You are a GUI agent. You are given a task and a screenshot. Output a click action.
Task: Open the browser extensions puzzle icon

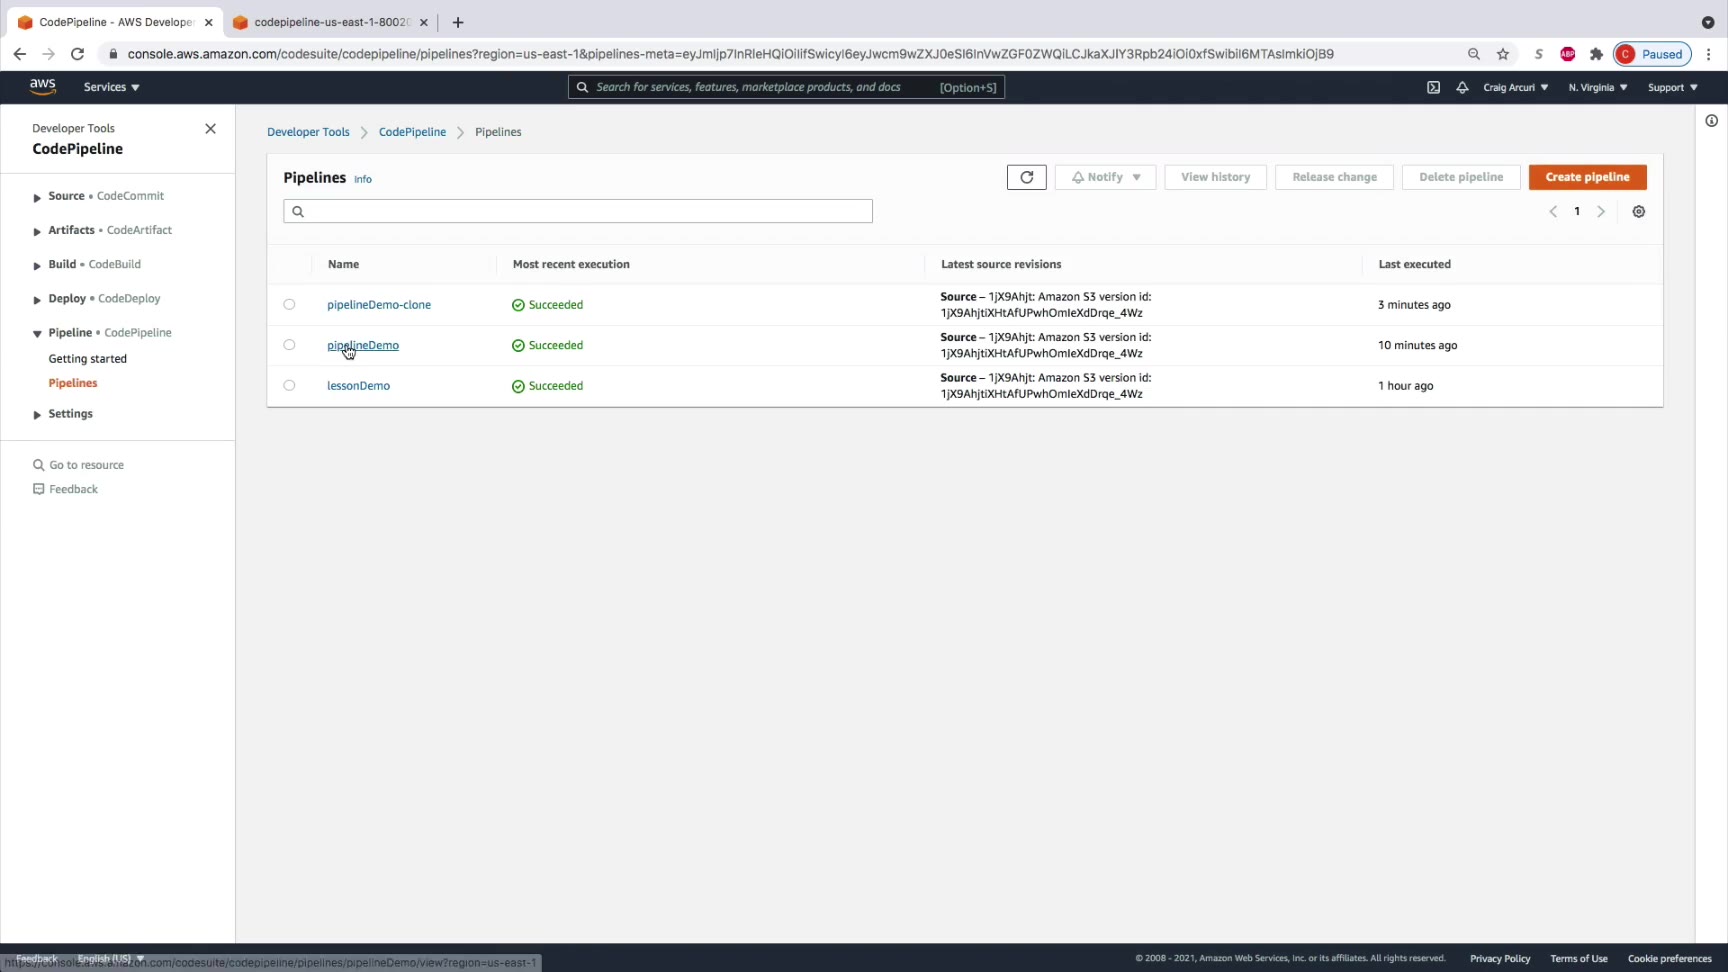(x=1596, y=54)
